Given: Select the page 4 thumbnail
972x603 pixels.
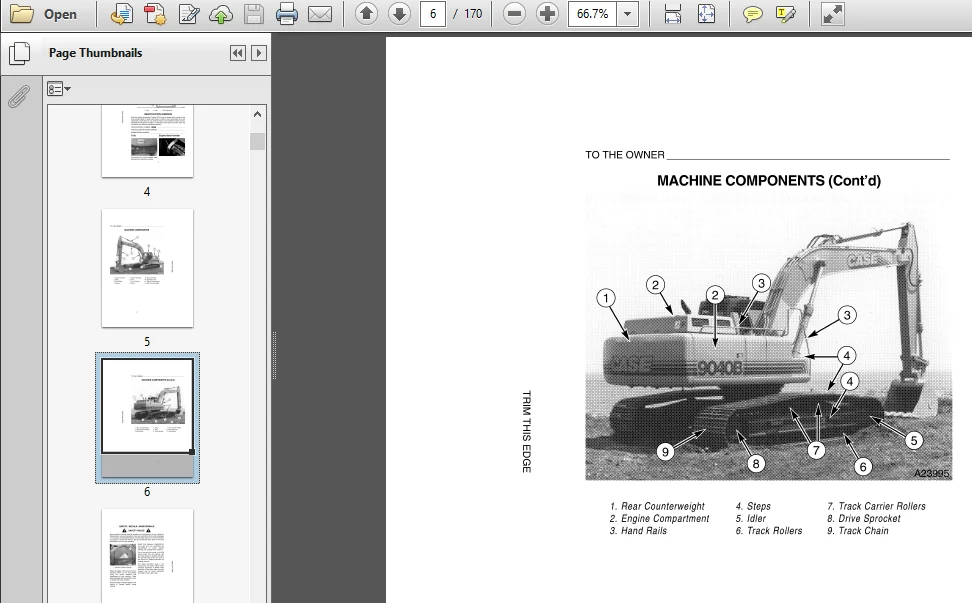Looking at the screenshot, I should 148,141.
